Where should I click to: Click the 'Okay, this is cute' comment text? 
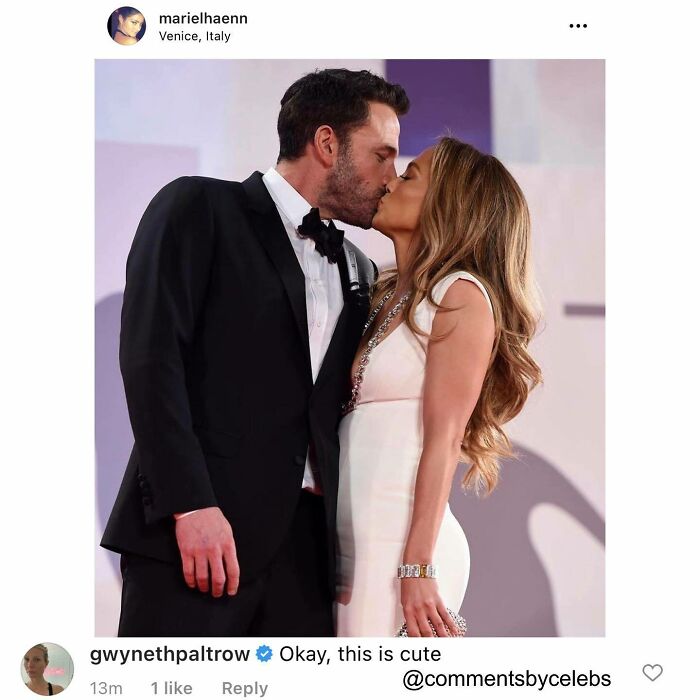point(360,654)
